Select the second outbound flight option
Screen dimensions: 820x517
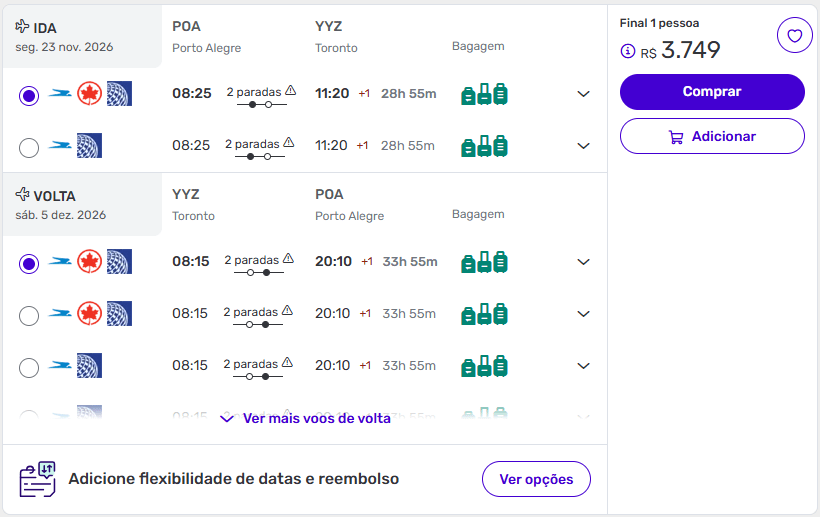pyautogui.click(x=29, y=147)
